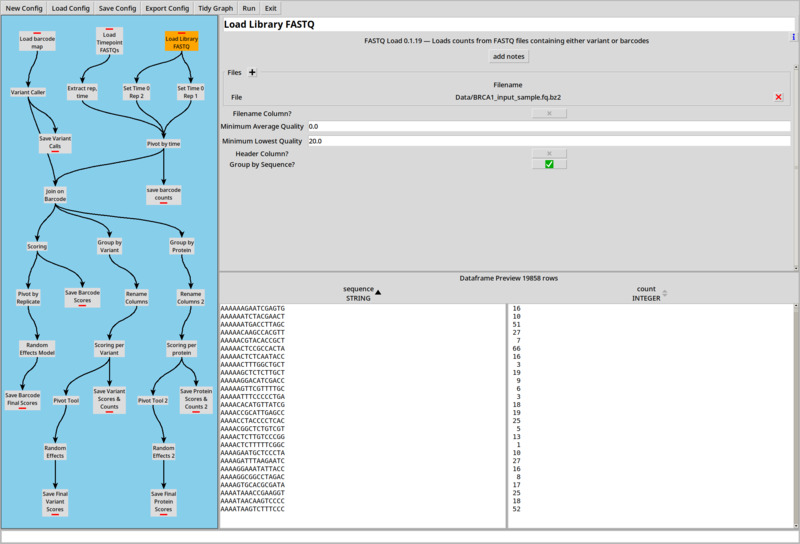
Task: Select the Save Barcode Final Scores node
Action: click(22, 399)
